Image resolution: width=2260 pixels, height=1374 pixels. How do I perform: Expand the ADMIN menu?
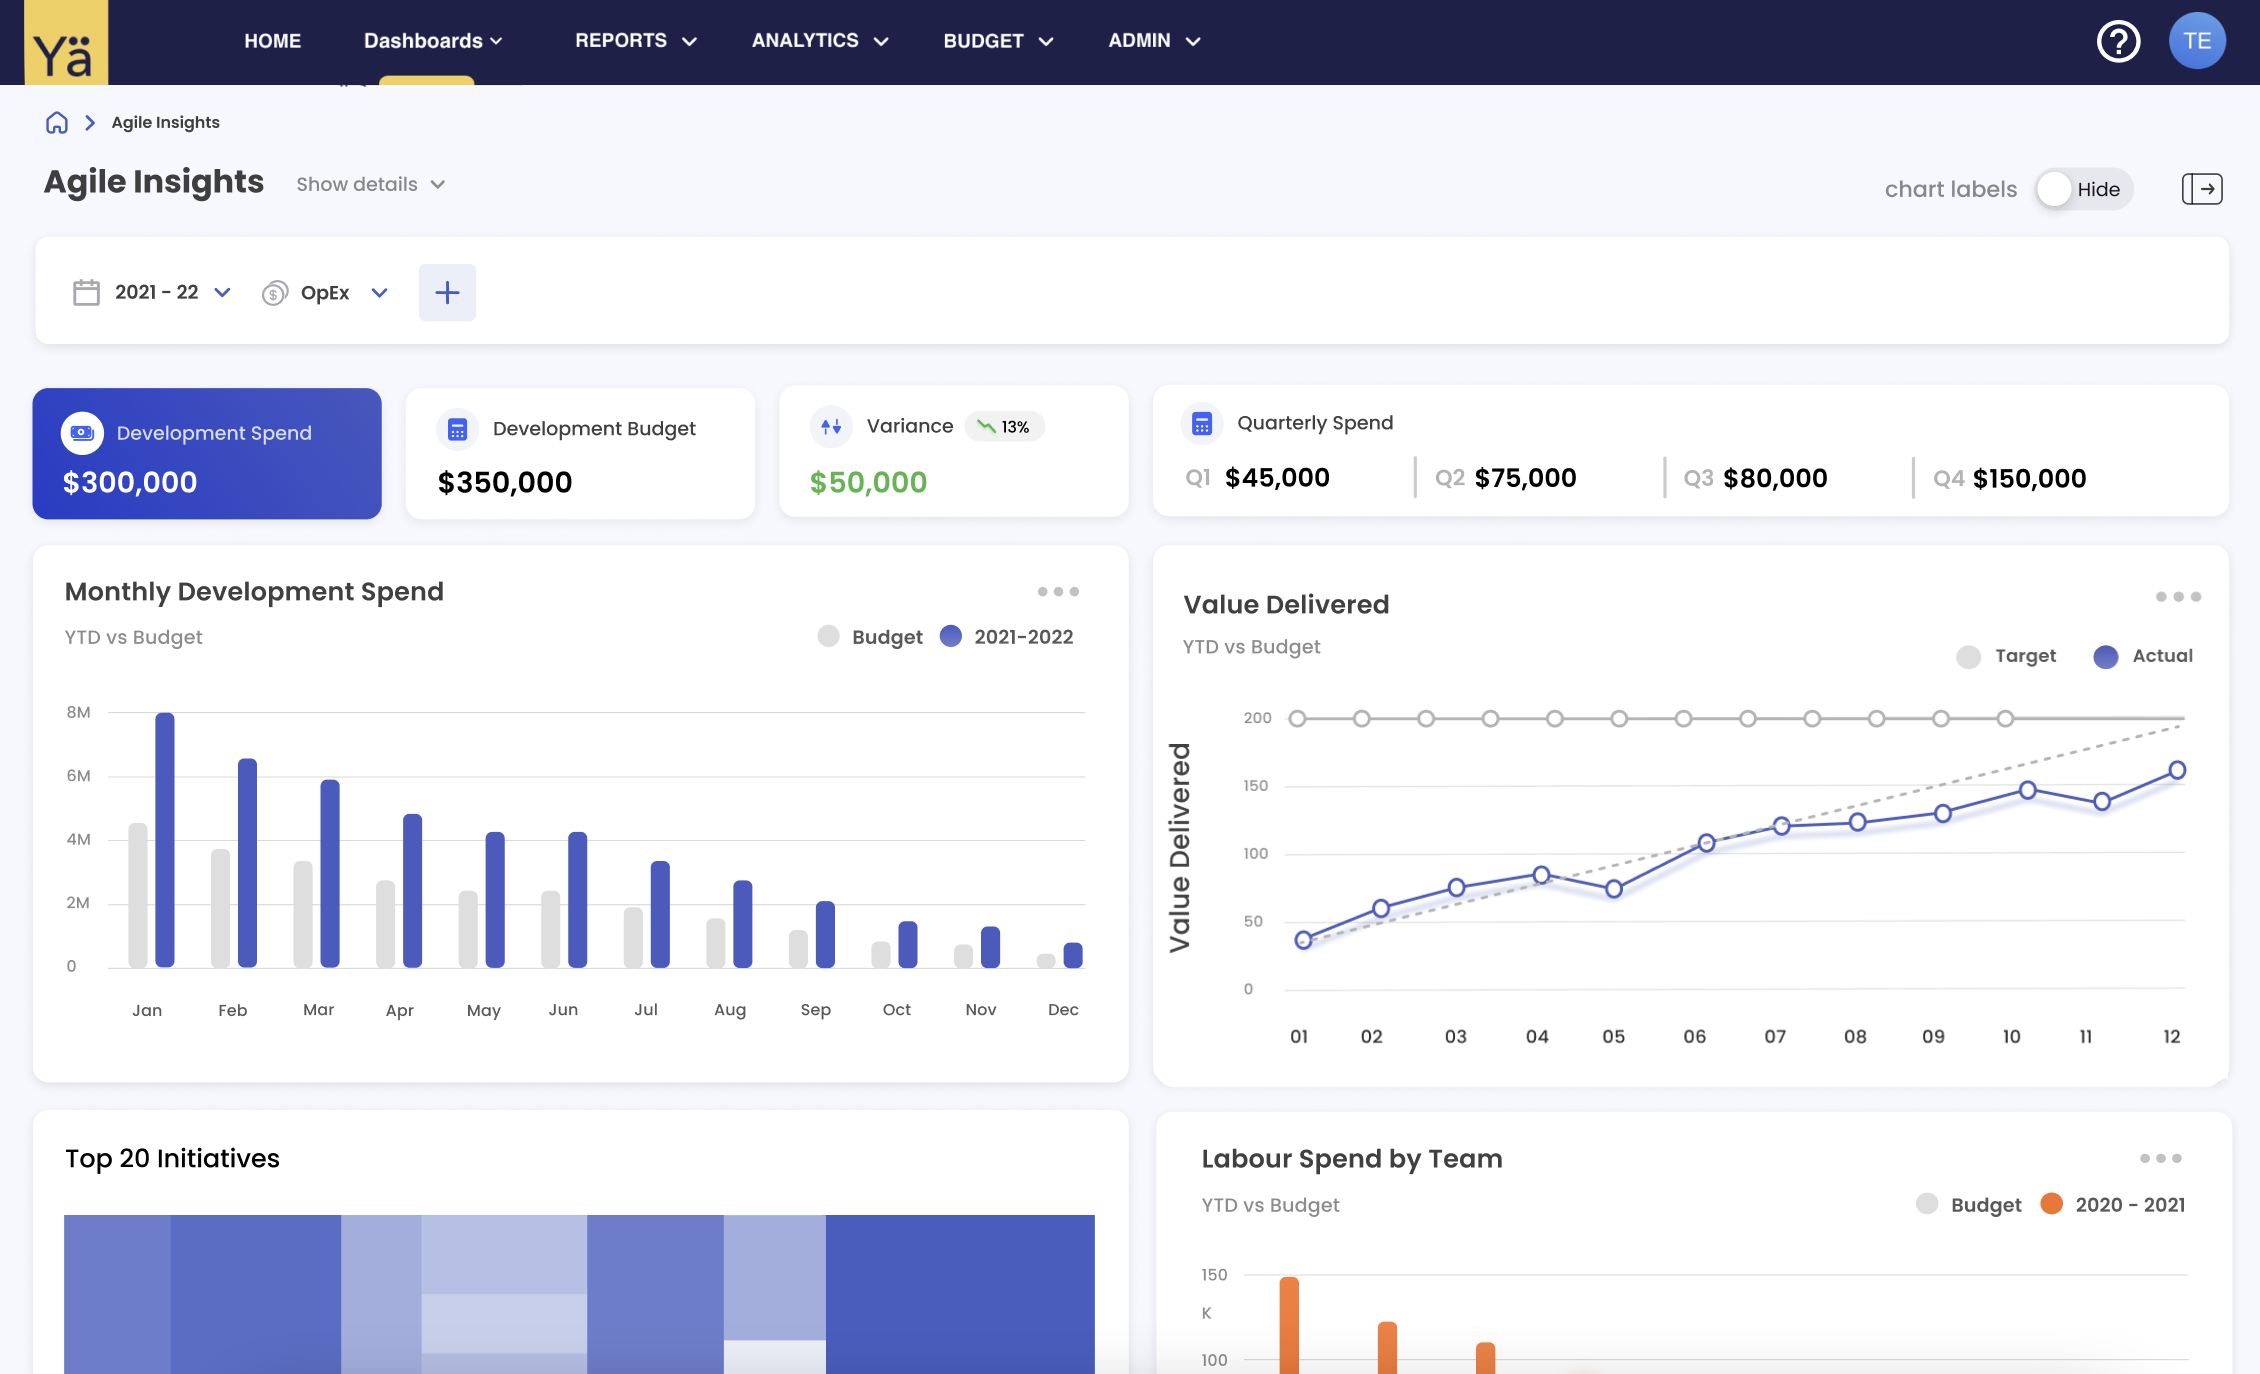[1154, 41]
